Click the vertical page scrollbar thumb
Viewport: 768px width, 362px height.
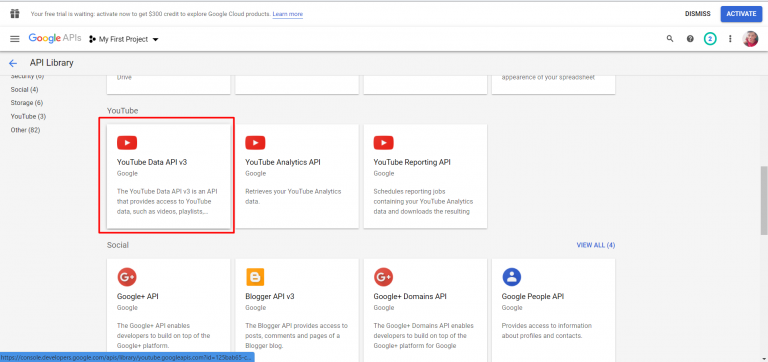point(764,200)
